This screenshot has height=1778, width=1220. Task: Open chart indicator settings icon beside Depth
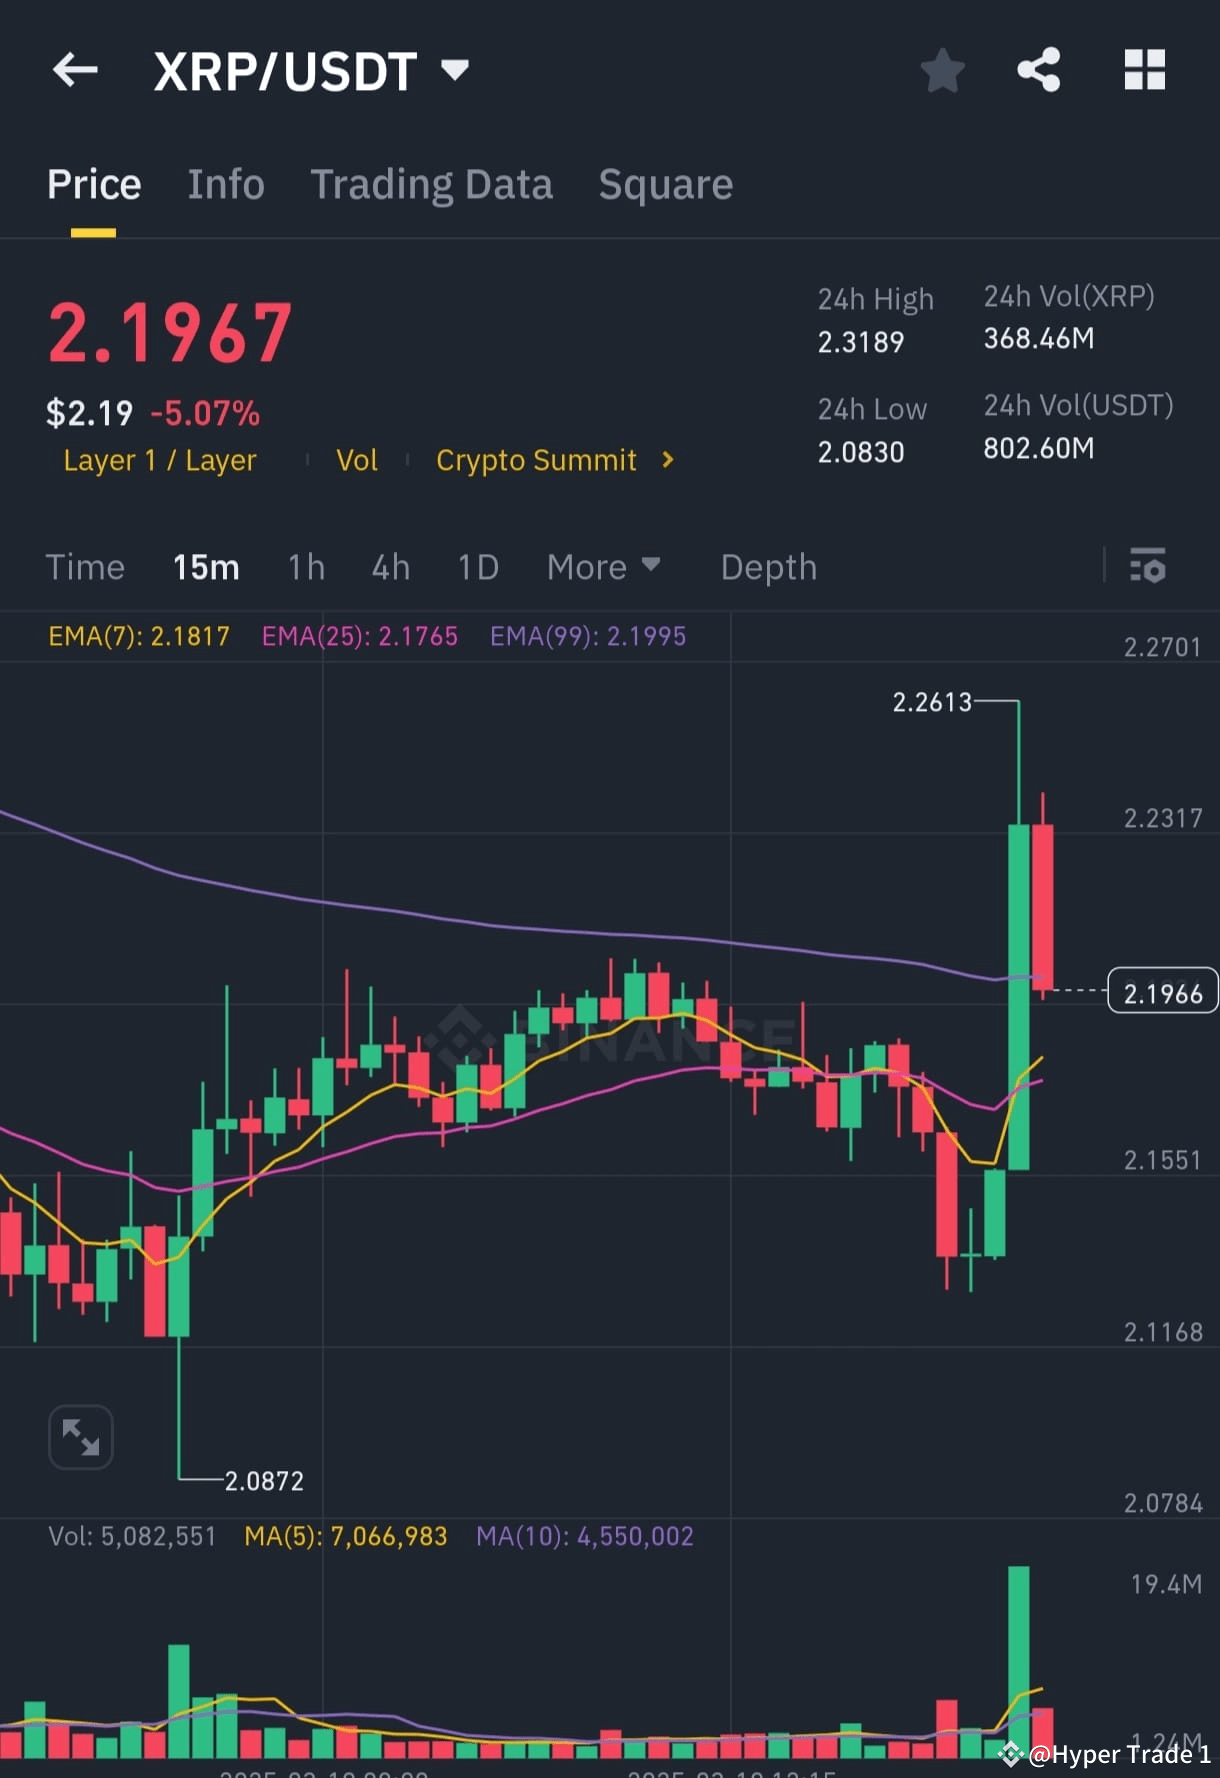click(1148, 567)
